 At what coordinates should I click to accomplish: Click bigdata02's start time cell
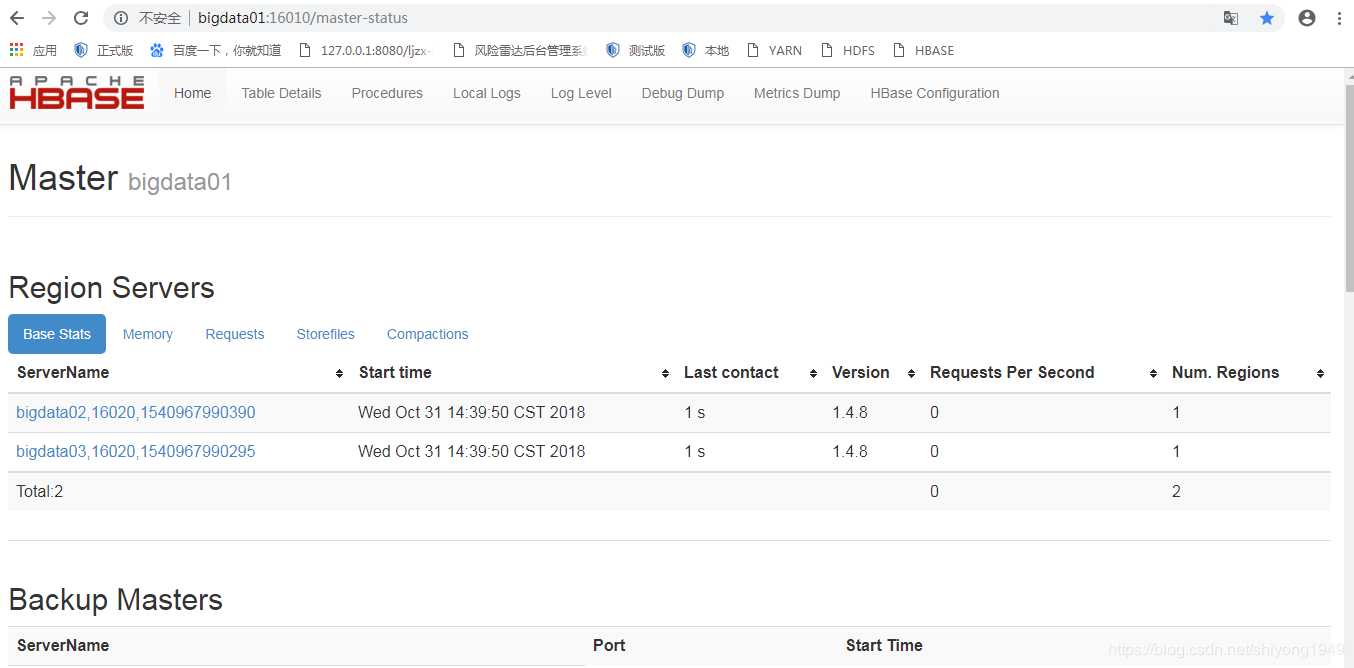click(472, 412)
